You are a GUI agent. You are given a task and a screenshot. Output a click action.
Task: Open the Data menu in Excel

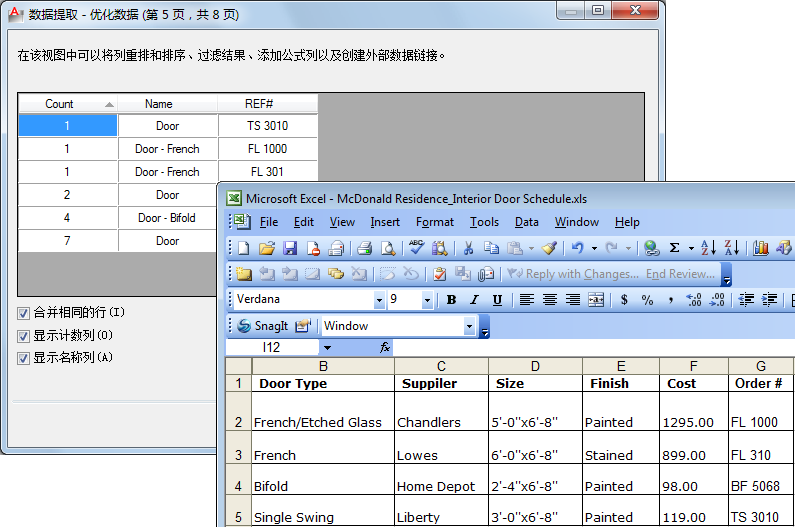tap(527, 222)
